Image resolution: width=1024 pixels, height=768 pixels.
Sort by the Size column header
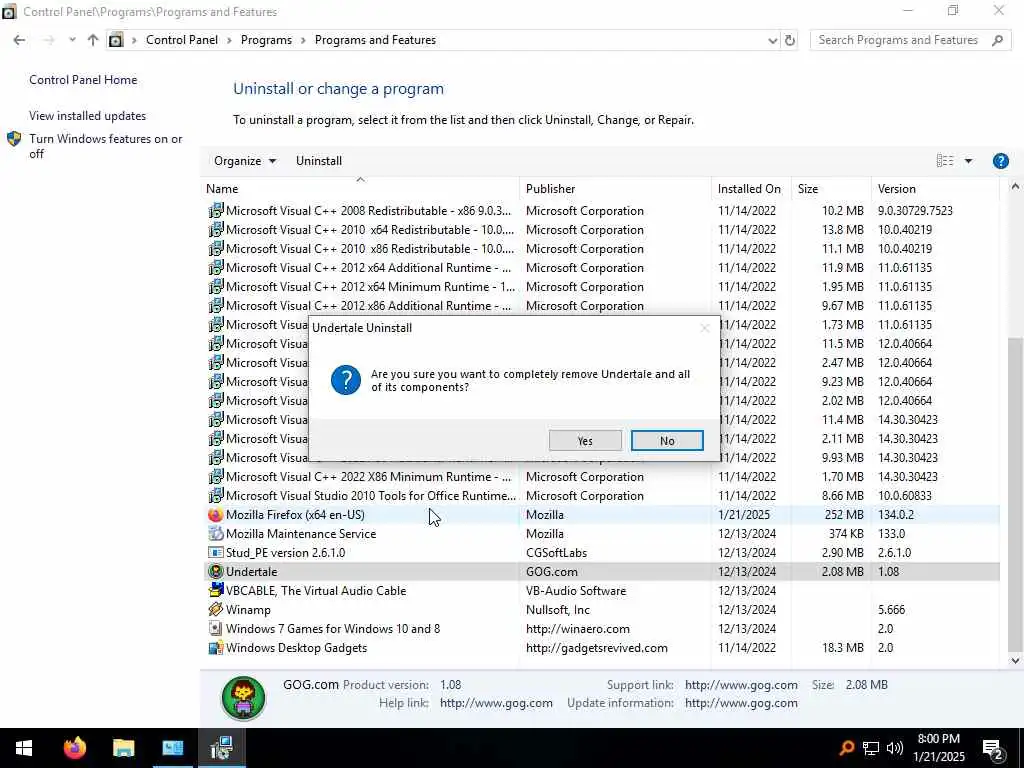coord(831,189)
